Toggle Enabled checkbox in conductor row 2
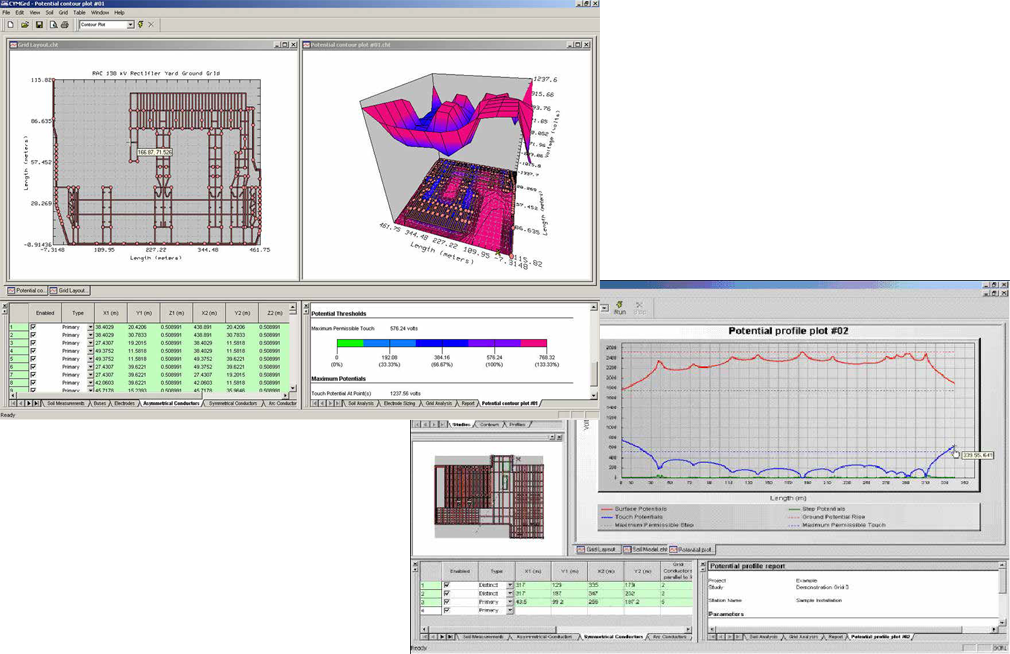The height and width of the screenshot is (654, 1010). click(33, 335)
